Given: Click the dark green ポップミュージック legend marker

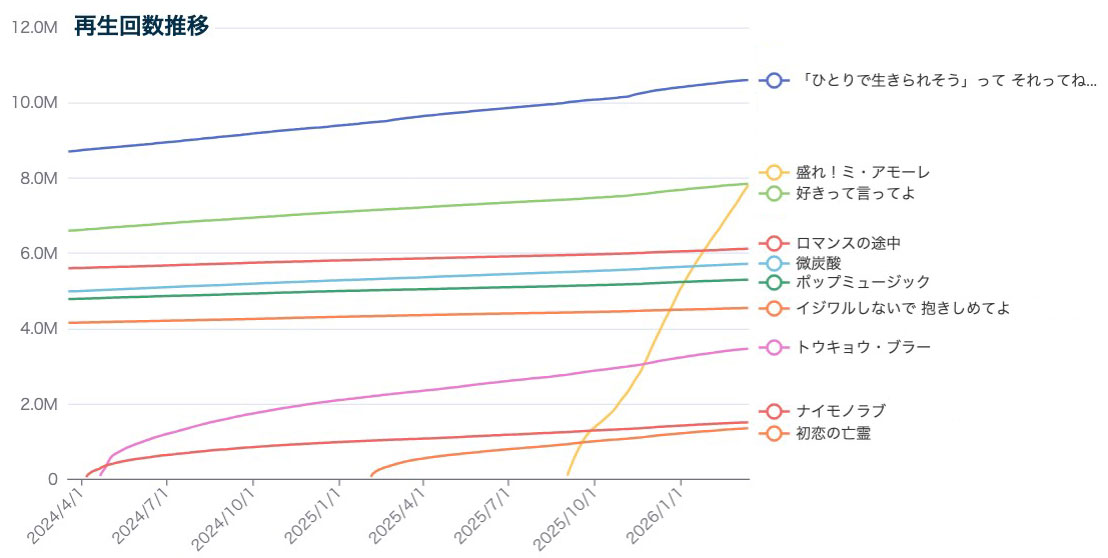Looking at the screenshot, I should [773, 283].
